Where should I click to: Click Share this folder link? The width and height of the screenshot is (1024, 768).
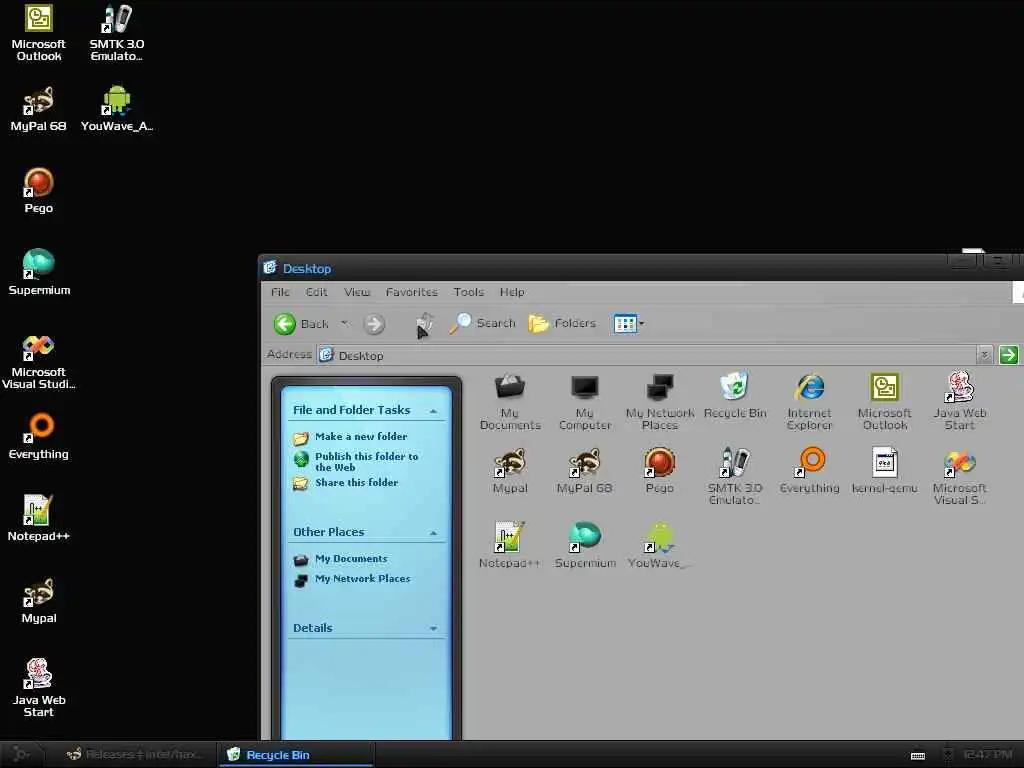357,482
